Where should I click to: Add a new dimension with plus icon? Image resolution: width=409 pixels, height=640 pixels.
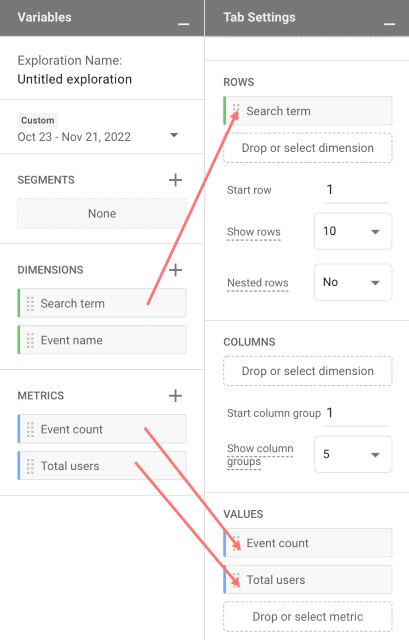(176, 270)
